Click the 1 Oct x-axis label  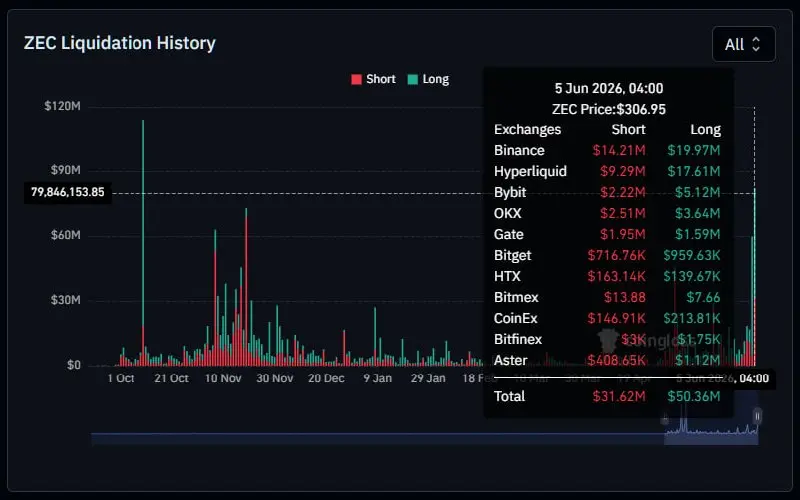coord(120,379)
